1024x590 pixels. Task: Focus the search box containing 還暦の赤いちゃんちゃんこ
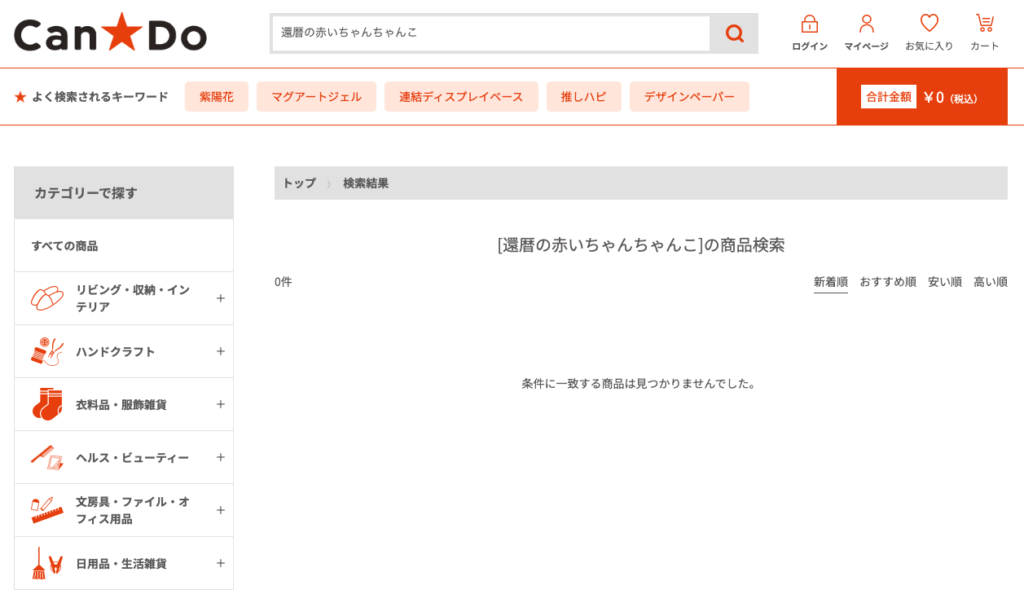tap(490, 33)
